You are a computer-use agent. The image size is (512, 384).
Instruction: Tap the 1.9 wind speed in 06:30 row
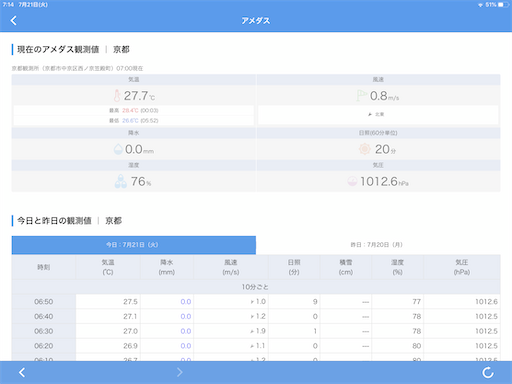261,331
